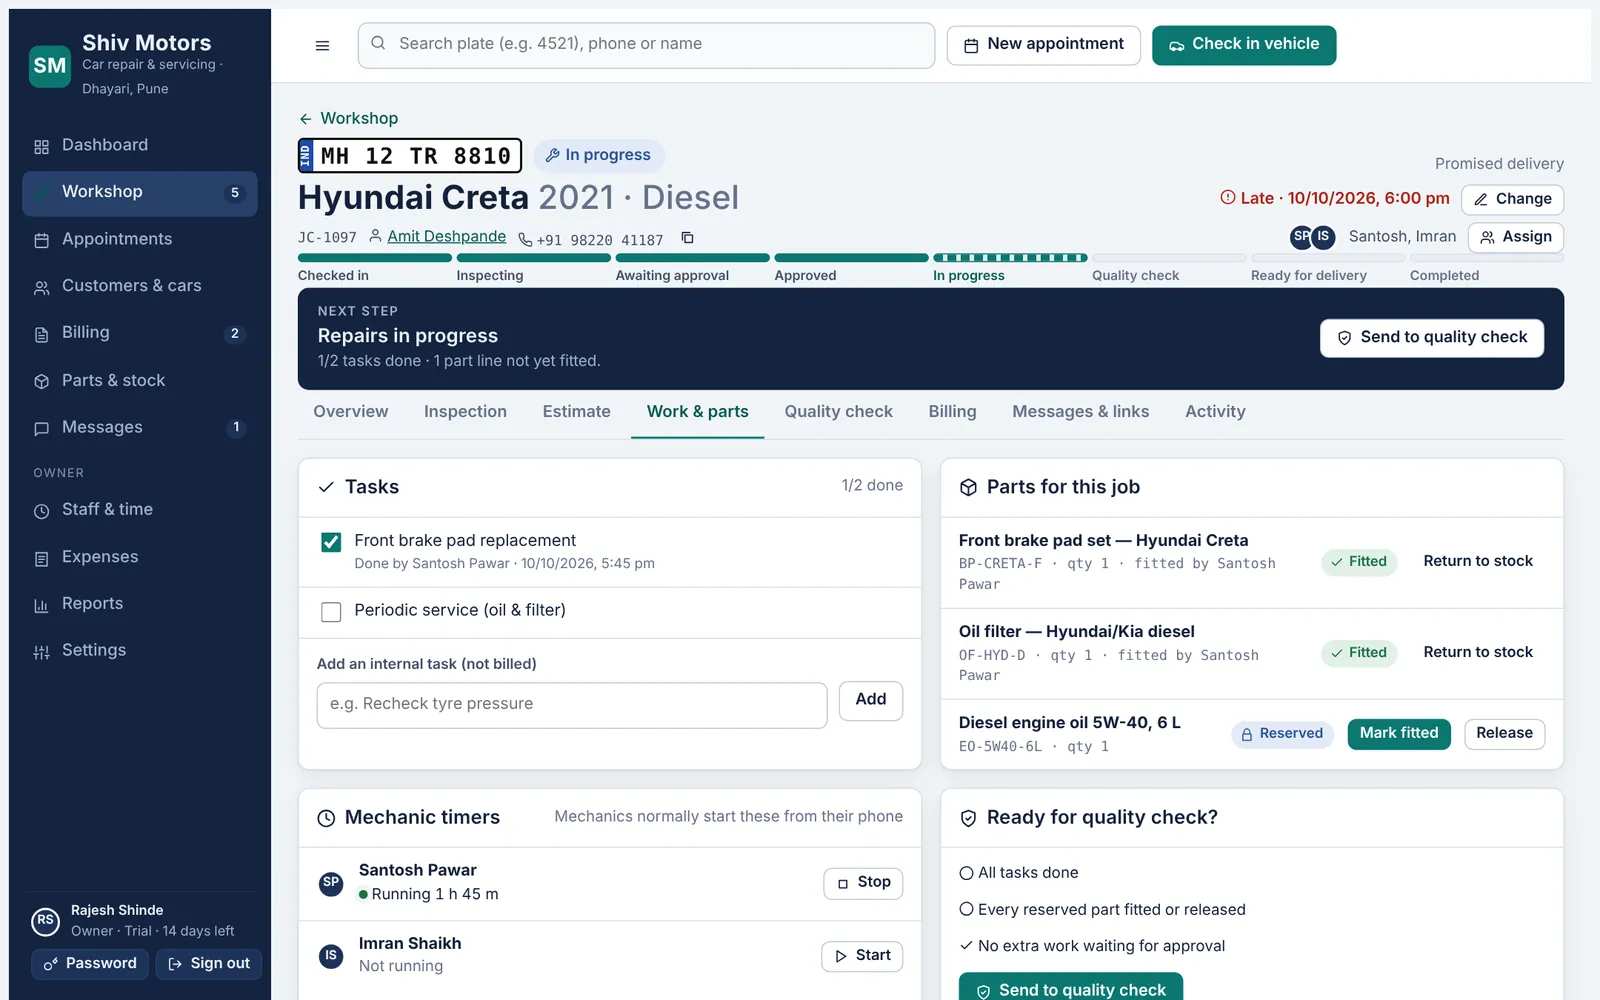
Task: Open Settings page
Action: point(140,651)
